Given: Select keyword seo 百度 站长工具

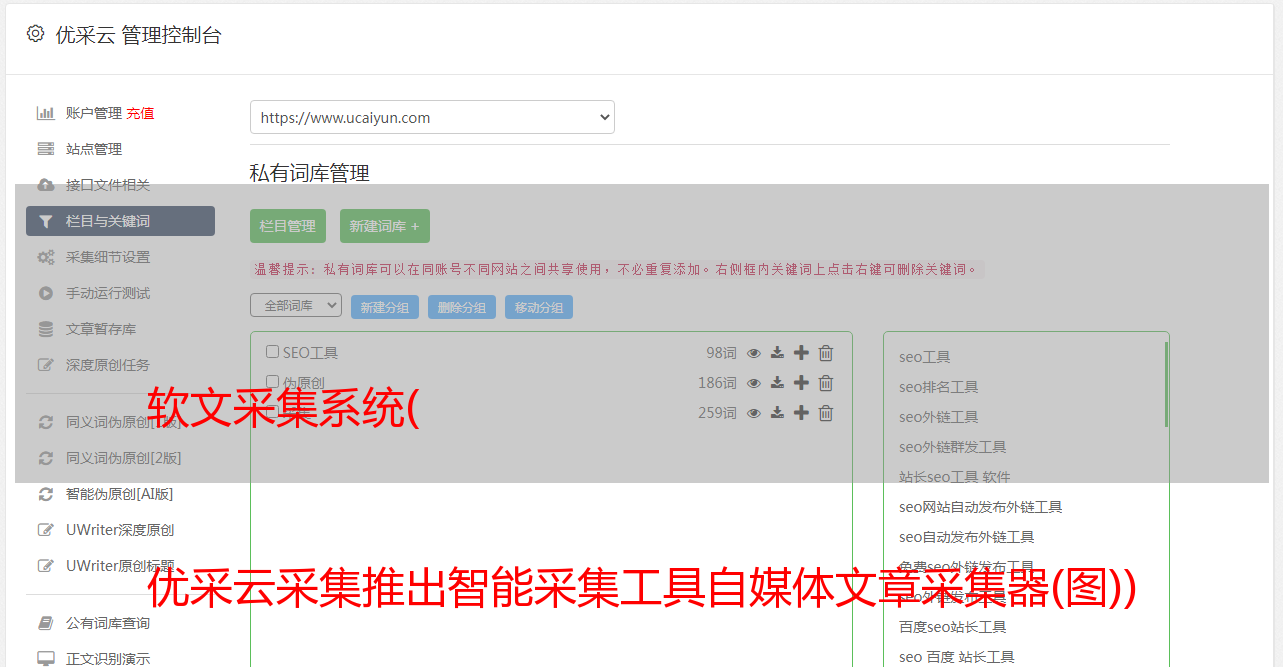Looking at the screenshot, I should tap(956, 657).
